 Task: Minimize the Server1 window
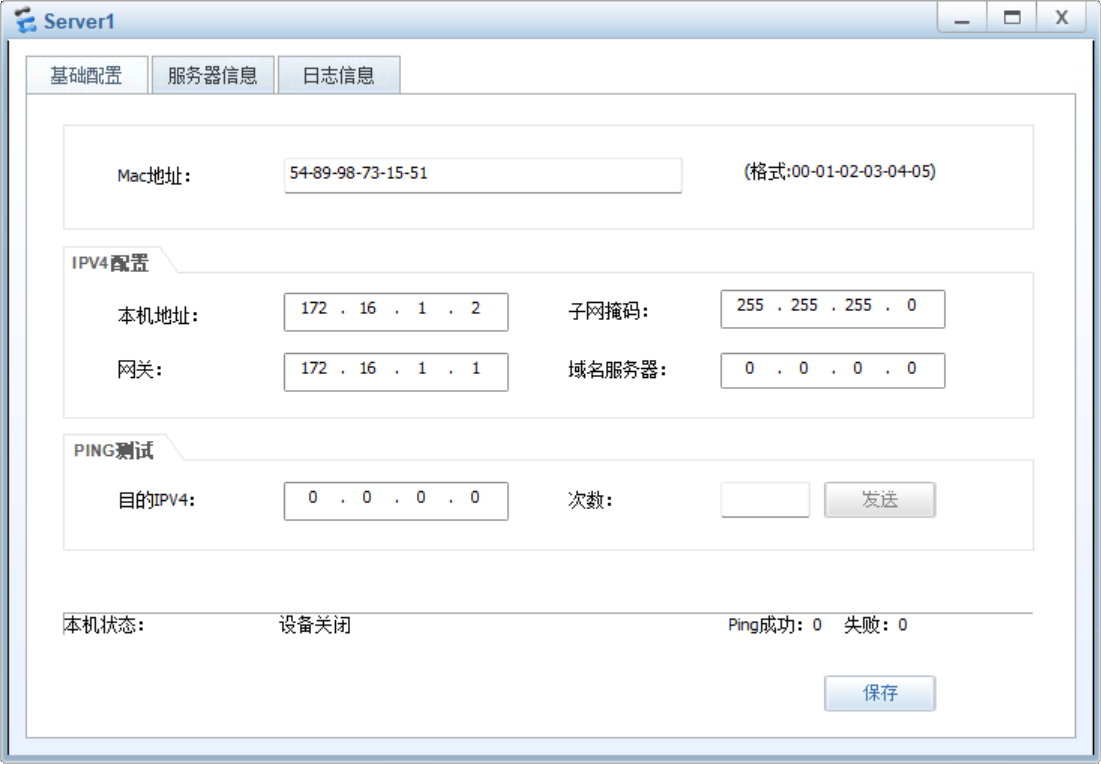coord(962,18)
